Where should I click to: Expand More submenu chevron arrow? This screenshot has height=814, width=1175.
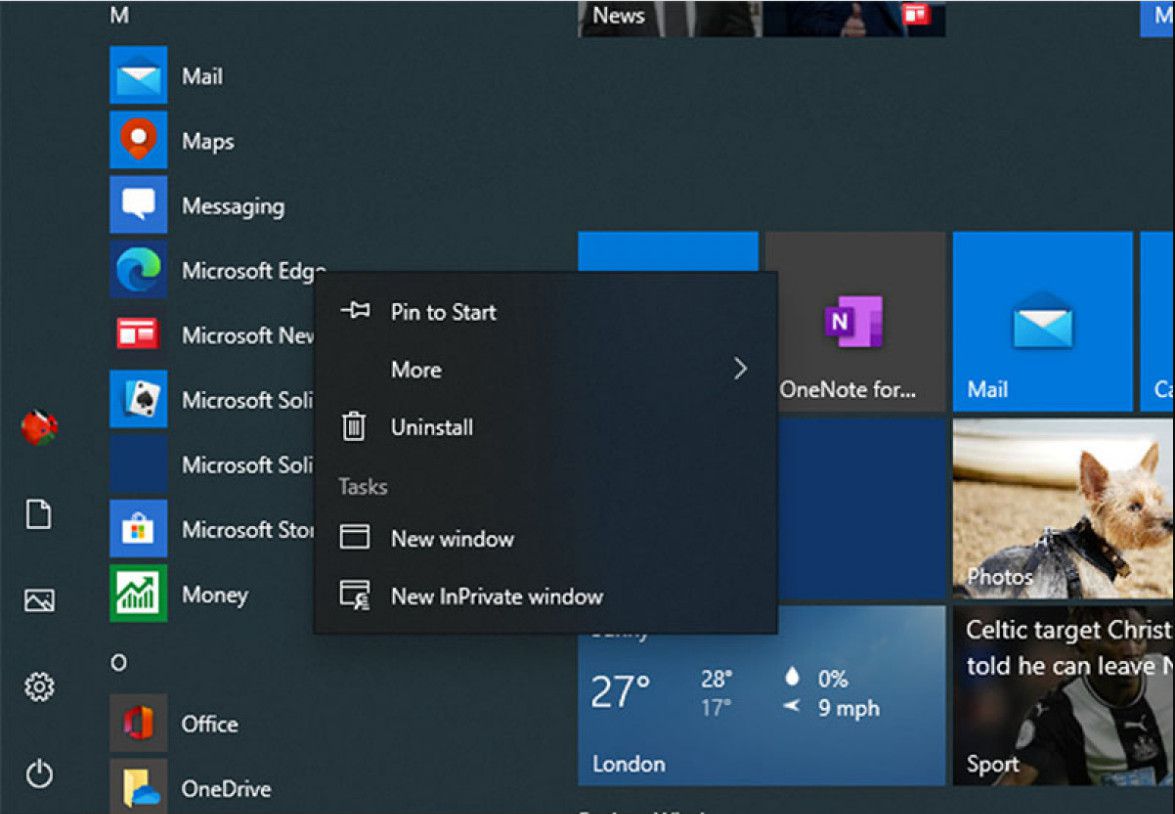pyautogui.click(x=740, y=369)
